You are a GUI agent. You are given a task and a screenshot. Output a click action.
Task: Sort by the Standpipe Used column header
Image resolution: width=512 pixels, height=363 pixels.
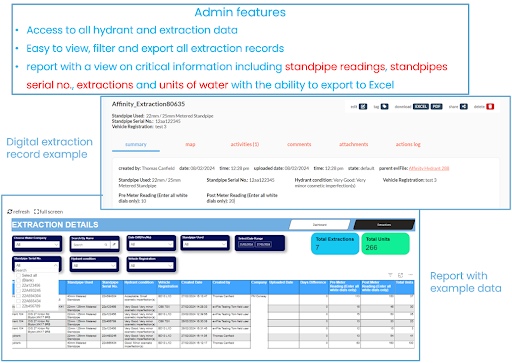[x=84, y=287]
